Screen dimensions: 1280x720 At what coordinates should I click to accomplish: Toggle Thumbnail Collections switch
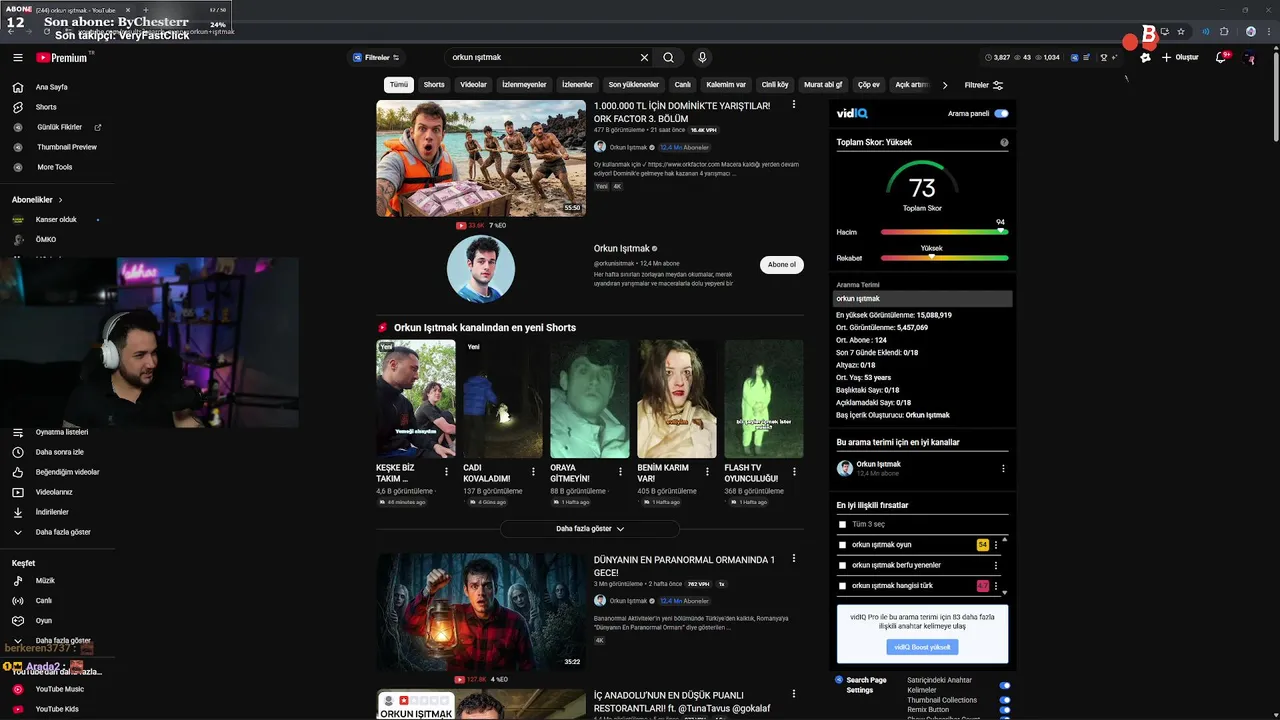[x=1005, y=700]
